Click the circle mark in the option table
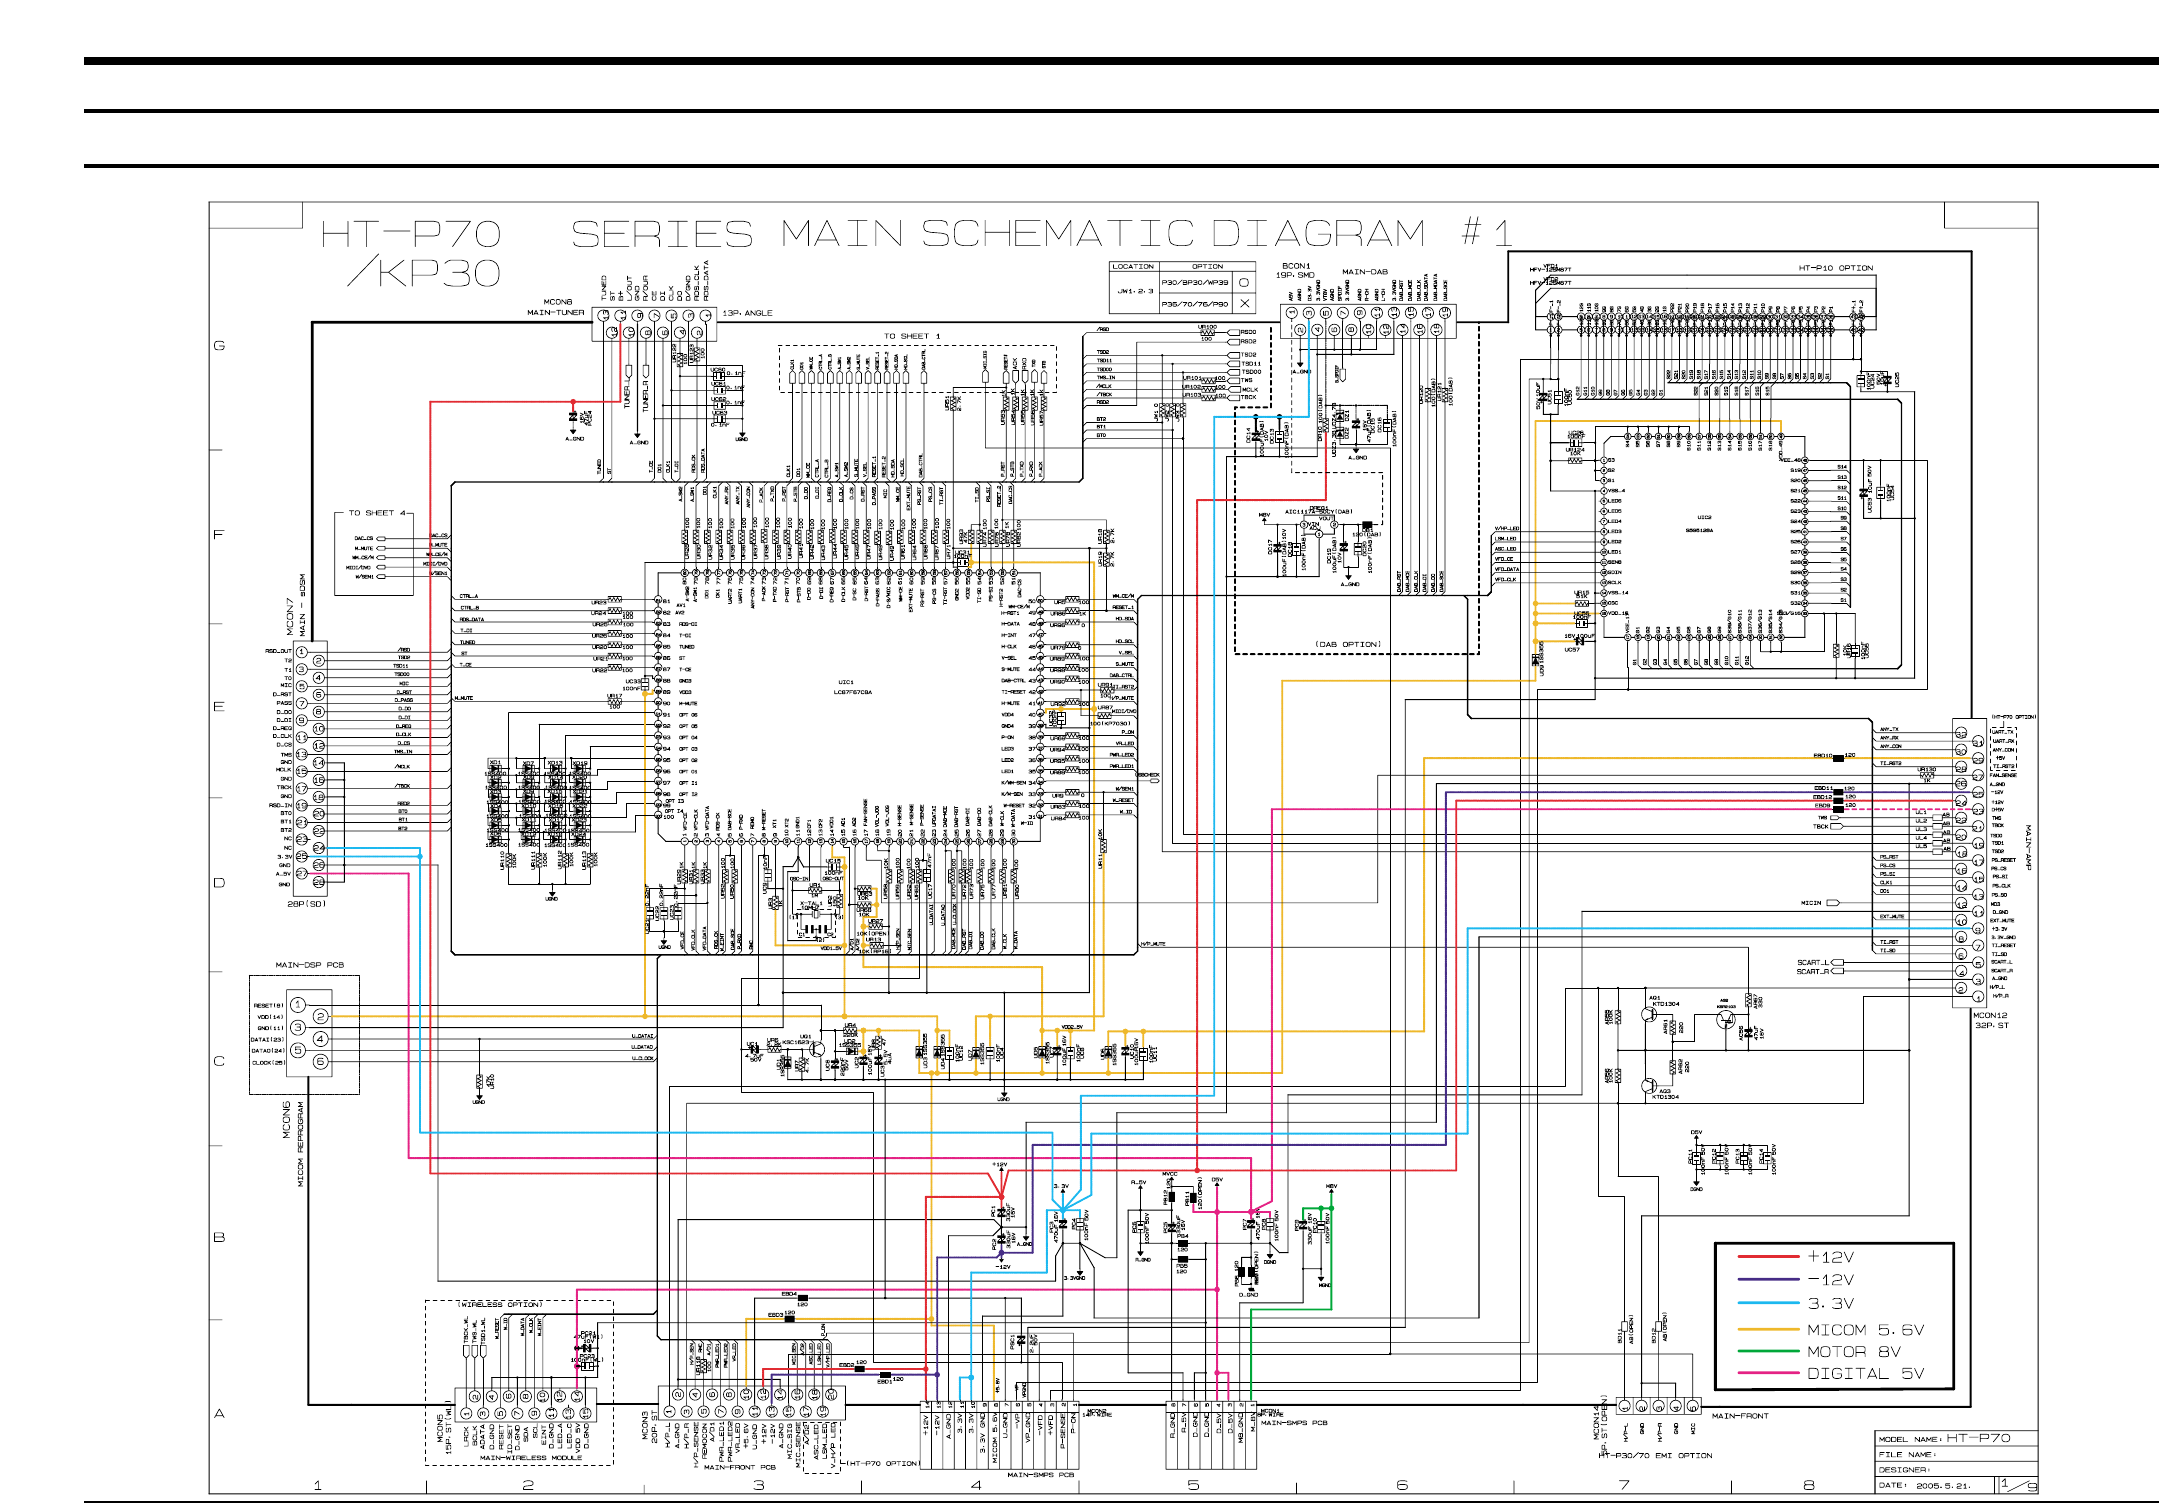 click(x=1244, y=283)
